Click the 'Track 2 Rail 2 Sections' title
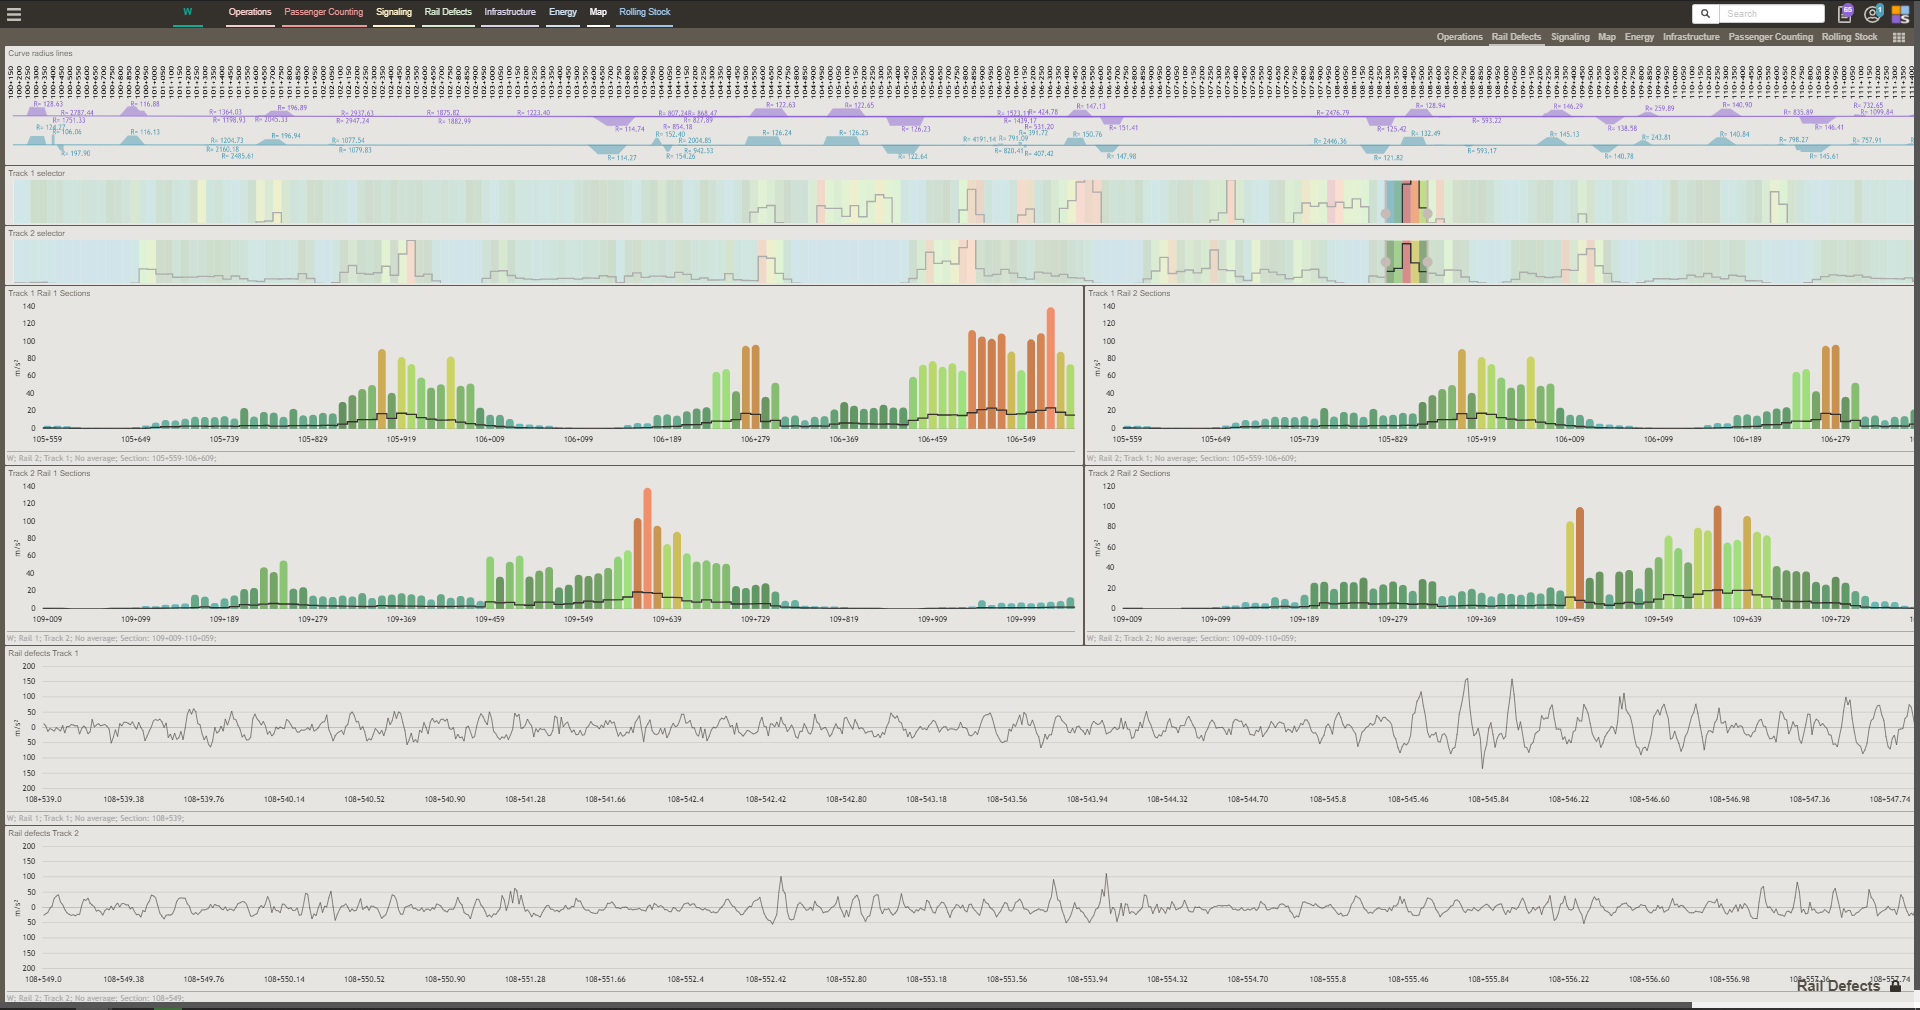Image resolution: width=1920 pixels, height=1010 pixels. [x=1129, y=473]
